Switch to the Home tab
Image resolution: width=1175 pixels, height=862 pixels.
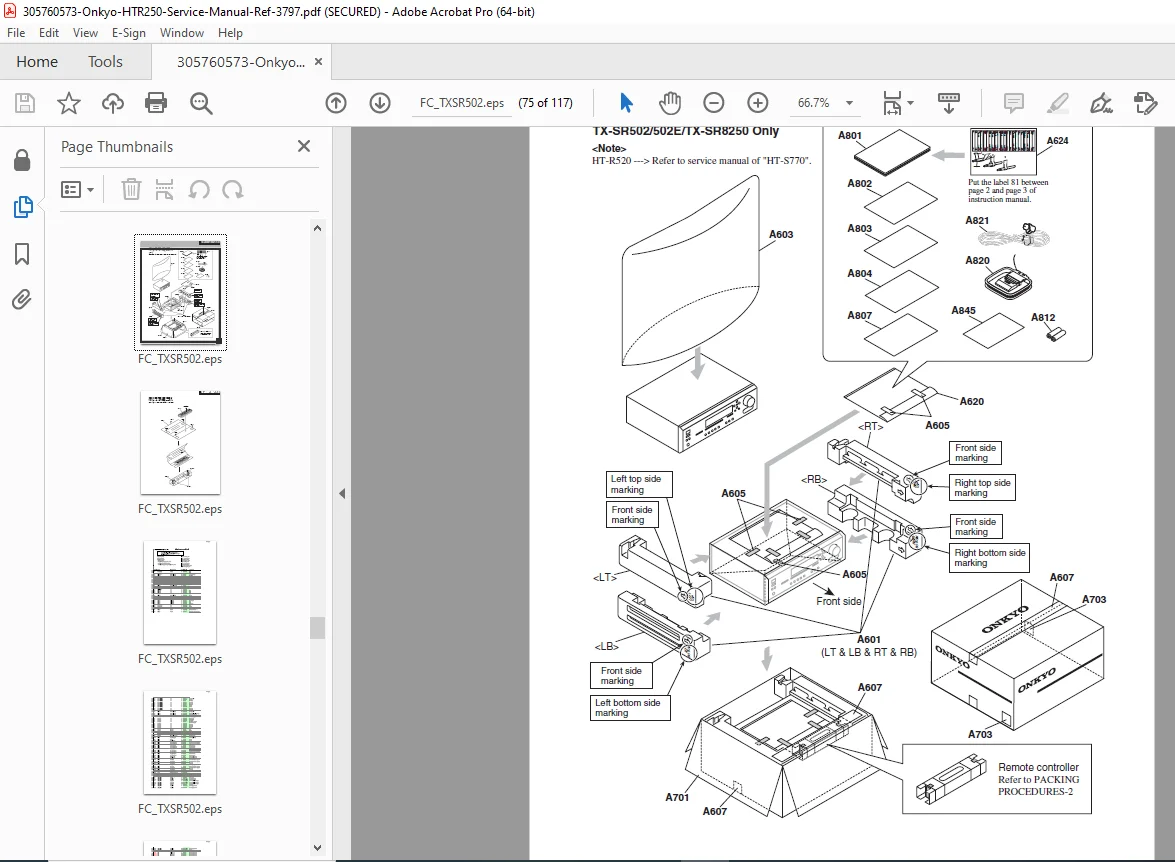click(x=37, y=61)
